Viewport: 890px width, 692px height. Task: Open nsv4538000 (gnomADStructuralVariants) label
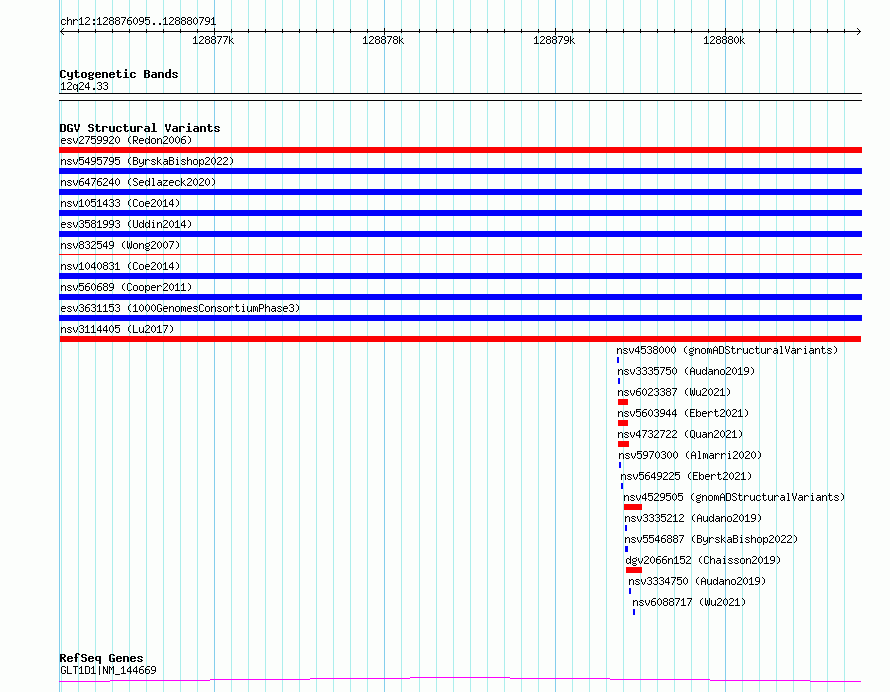pos(727,350)
